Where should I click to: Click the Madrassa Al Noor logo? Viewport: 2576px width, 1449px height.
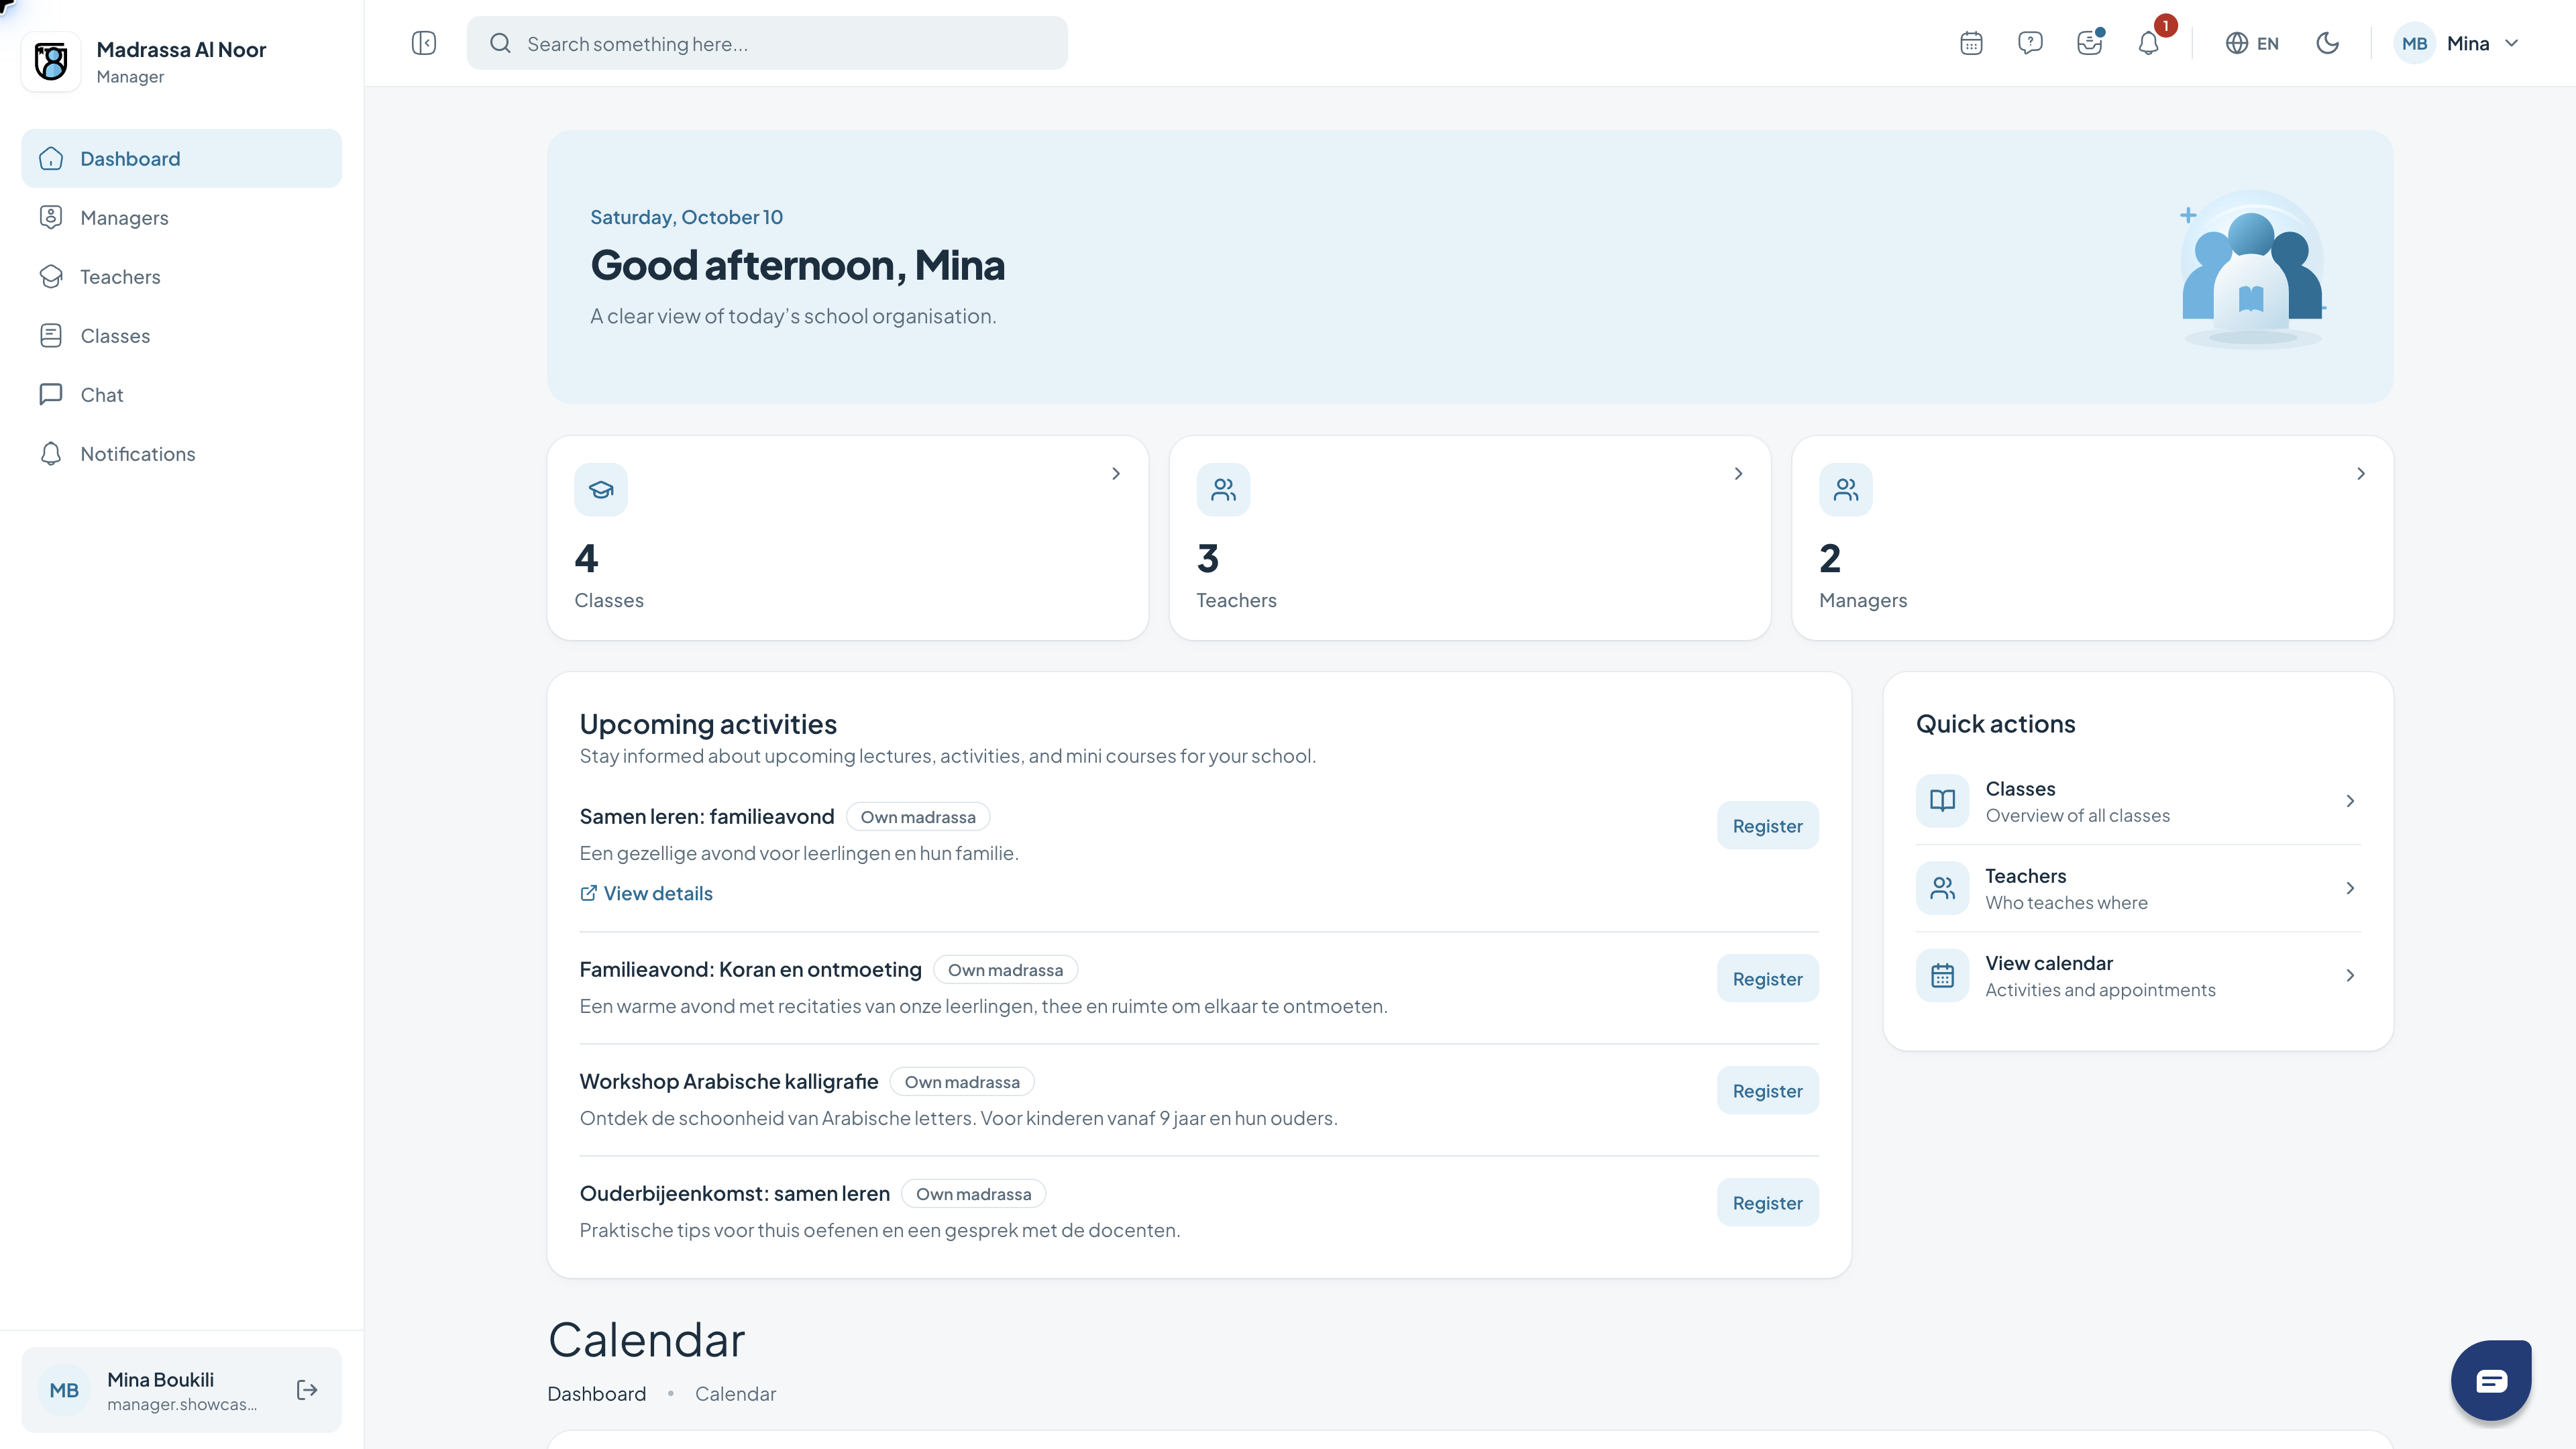click(51, 61)
